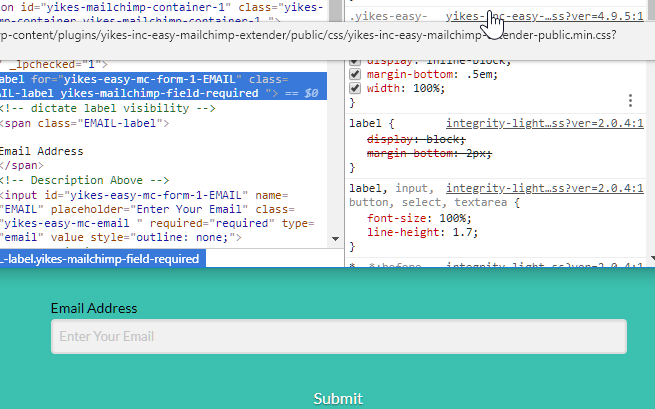
Task: Click the Description Above comment line
Action: click(84, 180)
